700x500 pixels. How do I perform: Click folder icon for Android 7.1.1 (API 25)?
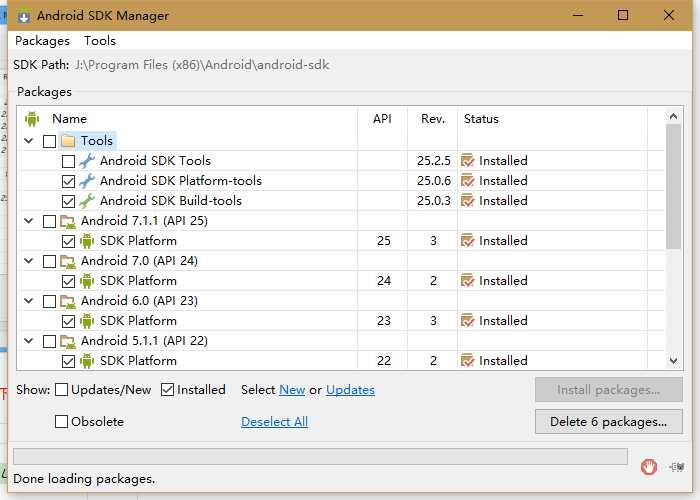click(x=68, y=221)
